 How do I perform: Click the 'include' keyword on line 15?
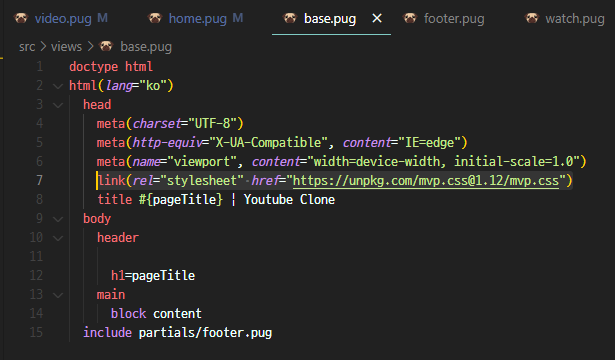pyautogui.click(x=107, y=333)
